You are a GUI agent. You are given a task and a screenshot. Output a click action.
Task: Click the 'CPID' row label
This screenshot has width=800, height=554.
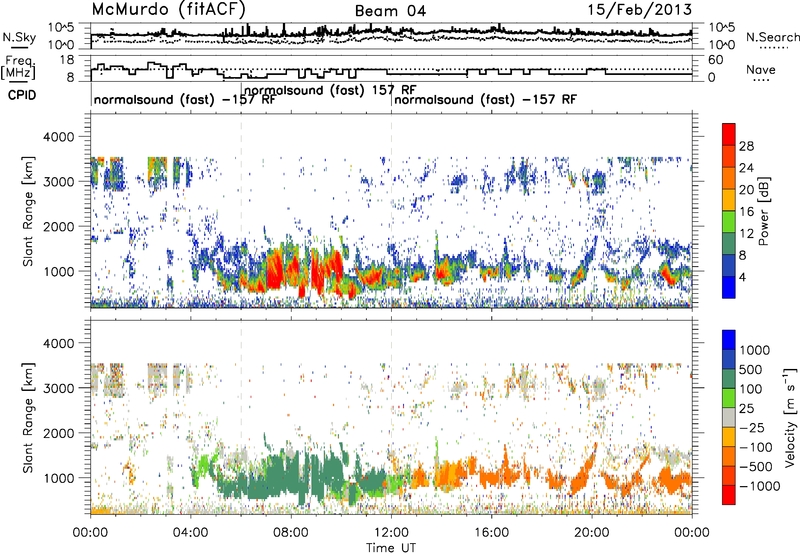[x=22, y=95]
